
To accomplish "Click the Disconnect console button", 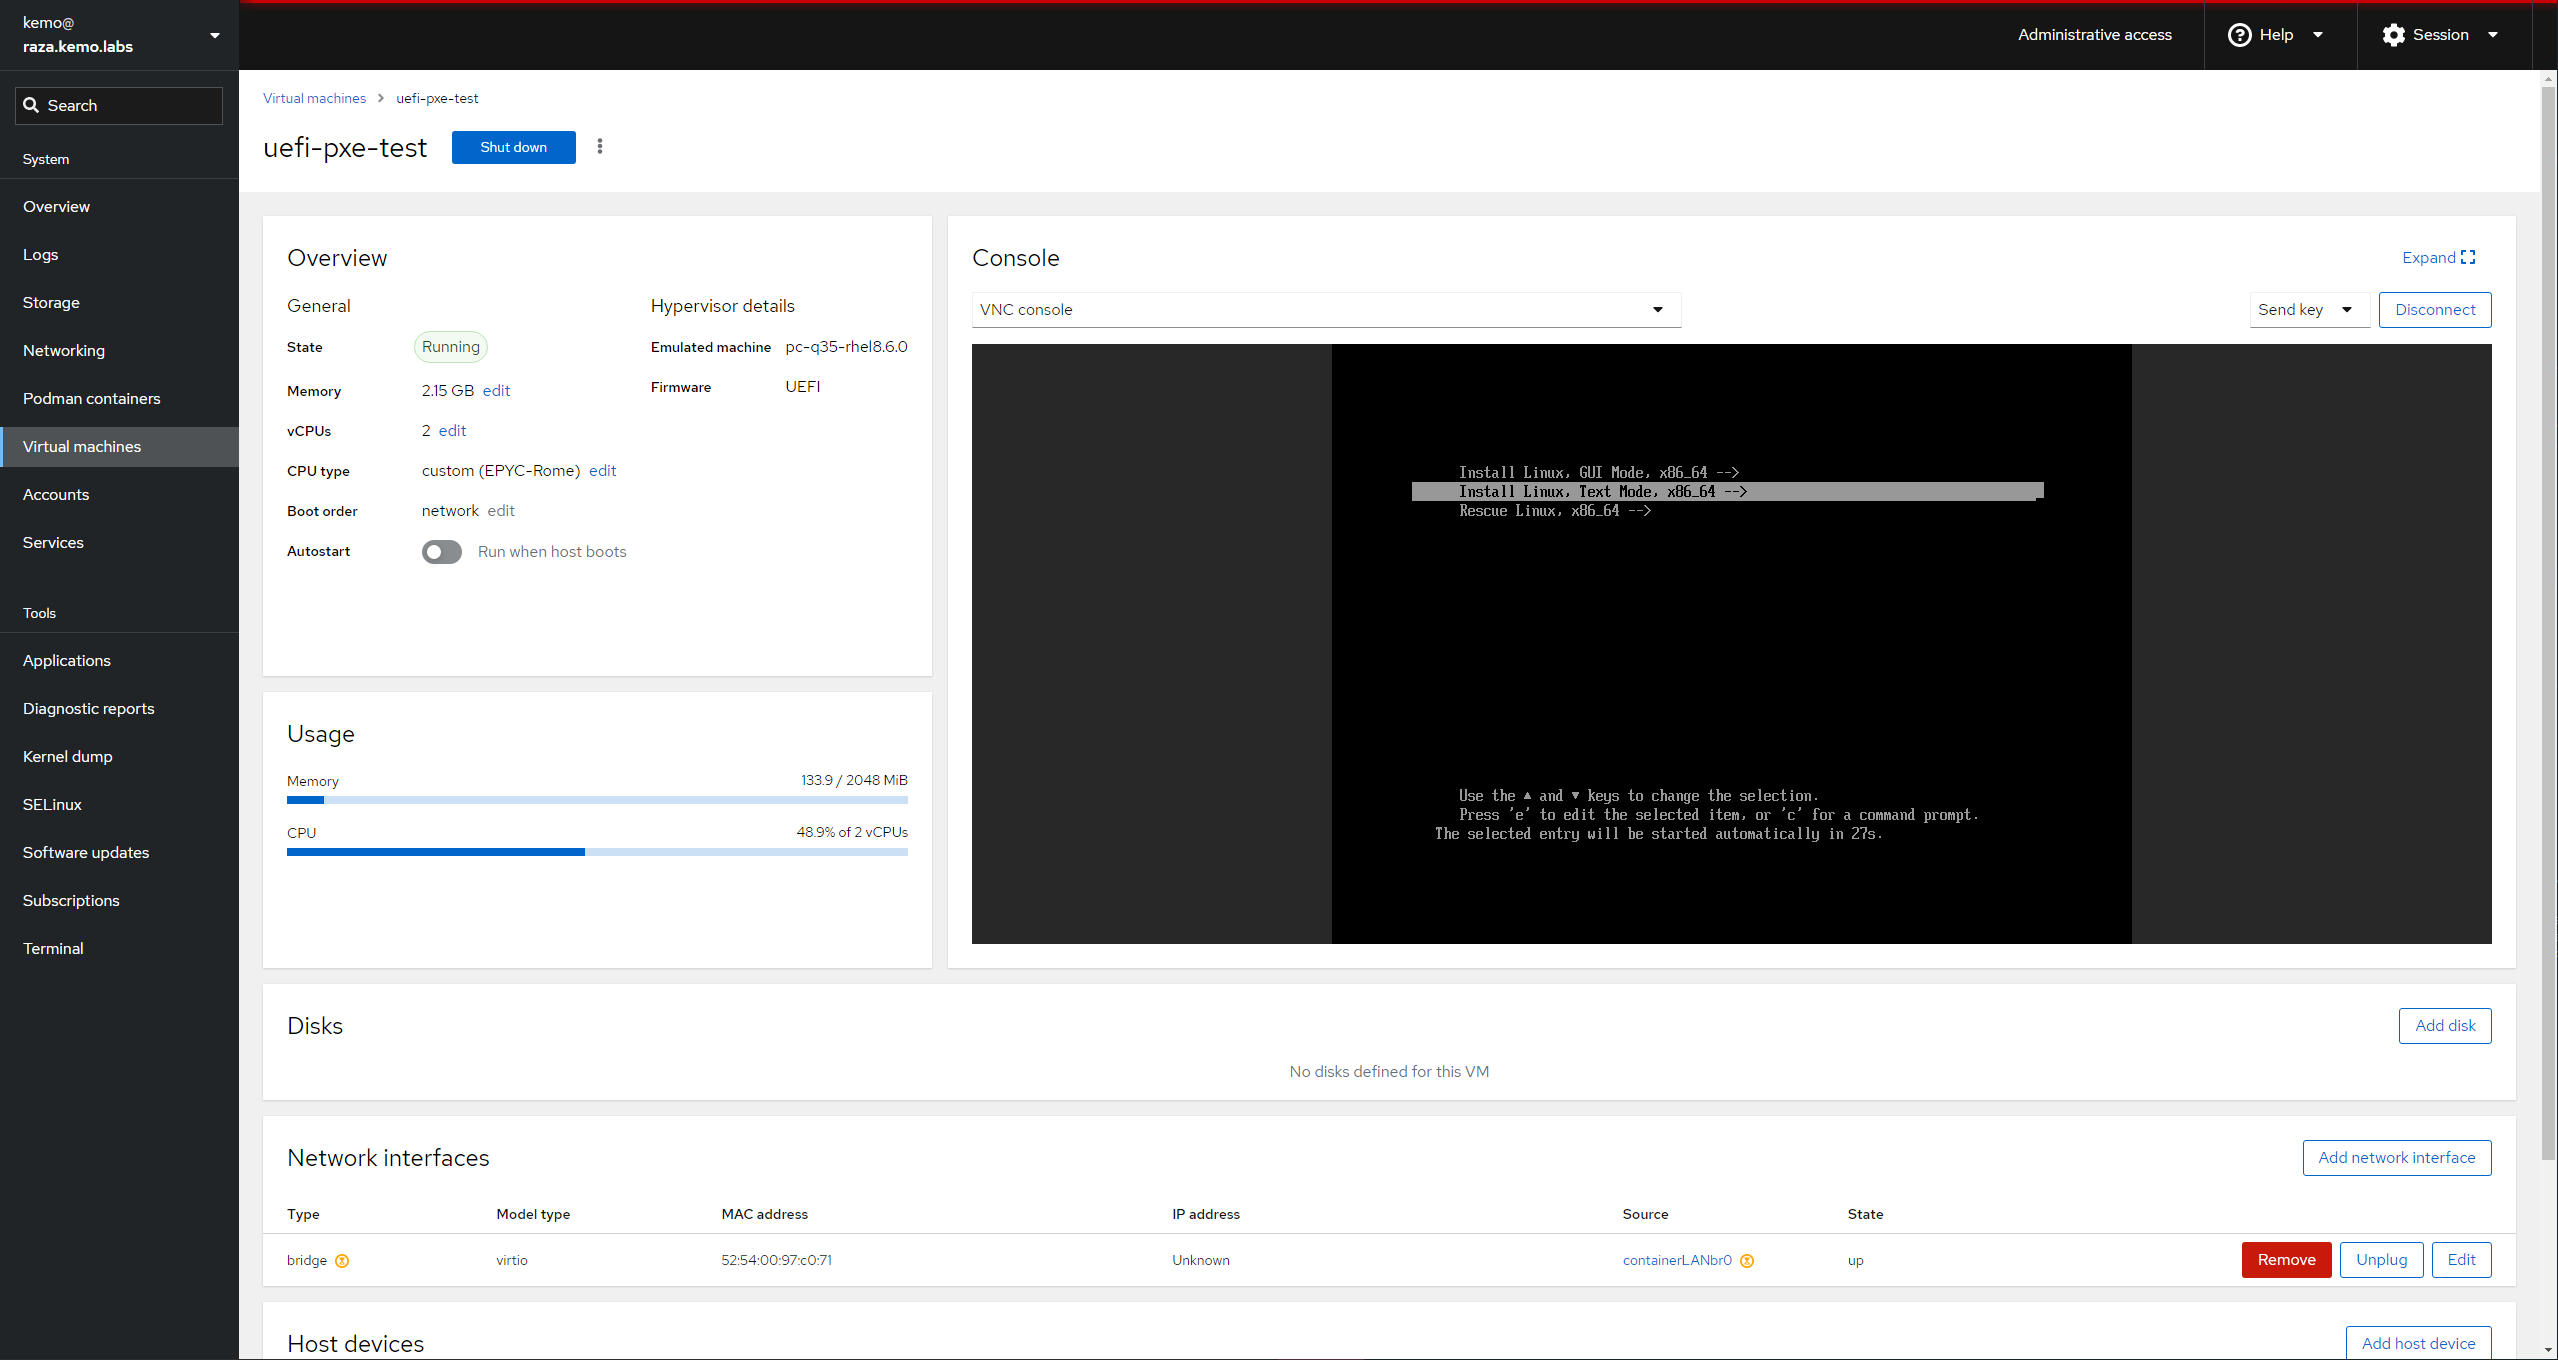I will (x=2434, y=310).
